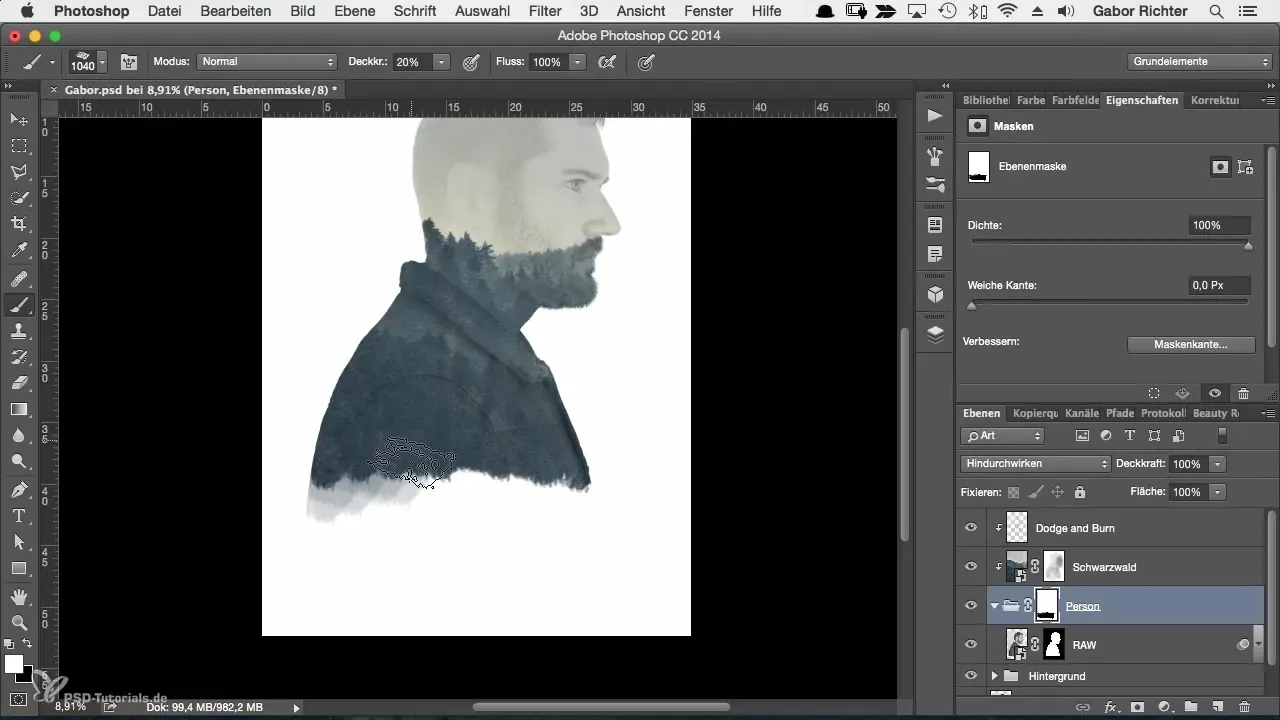Screen dimensions: 1280x720
Task: Select the Clone Stamp tool
Action: tap(18, 331)
